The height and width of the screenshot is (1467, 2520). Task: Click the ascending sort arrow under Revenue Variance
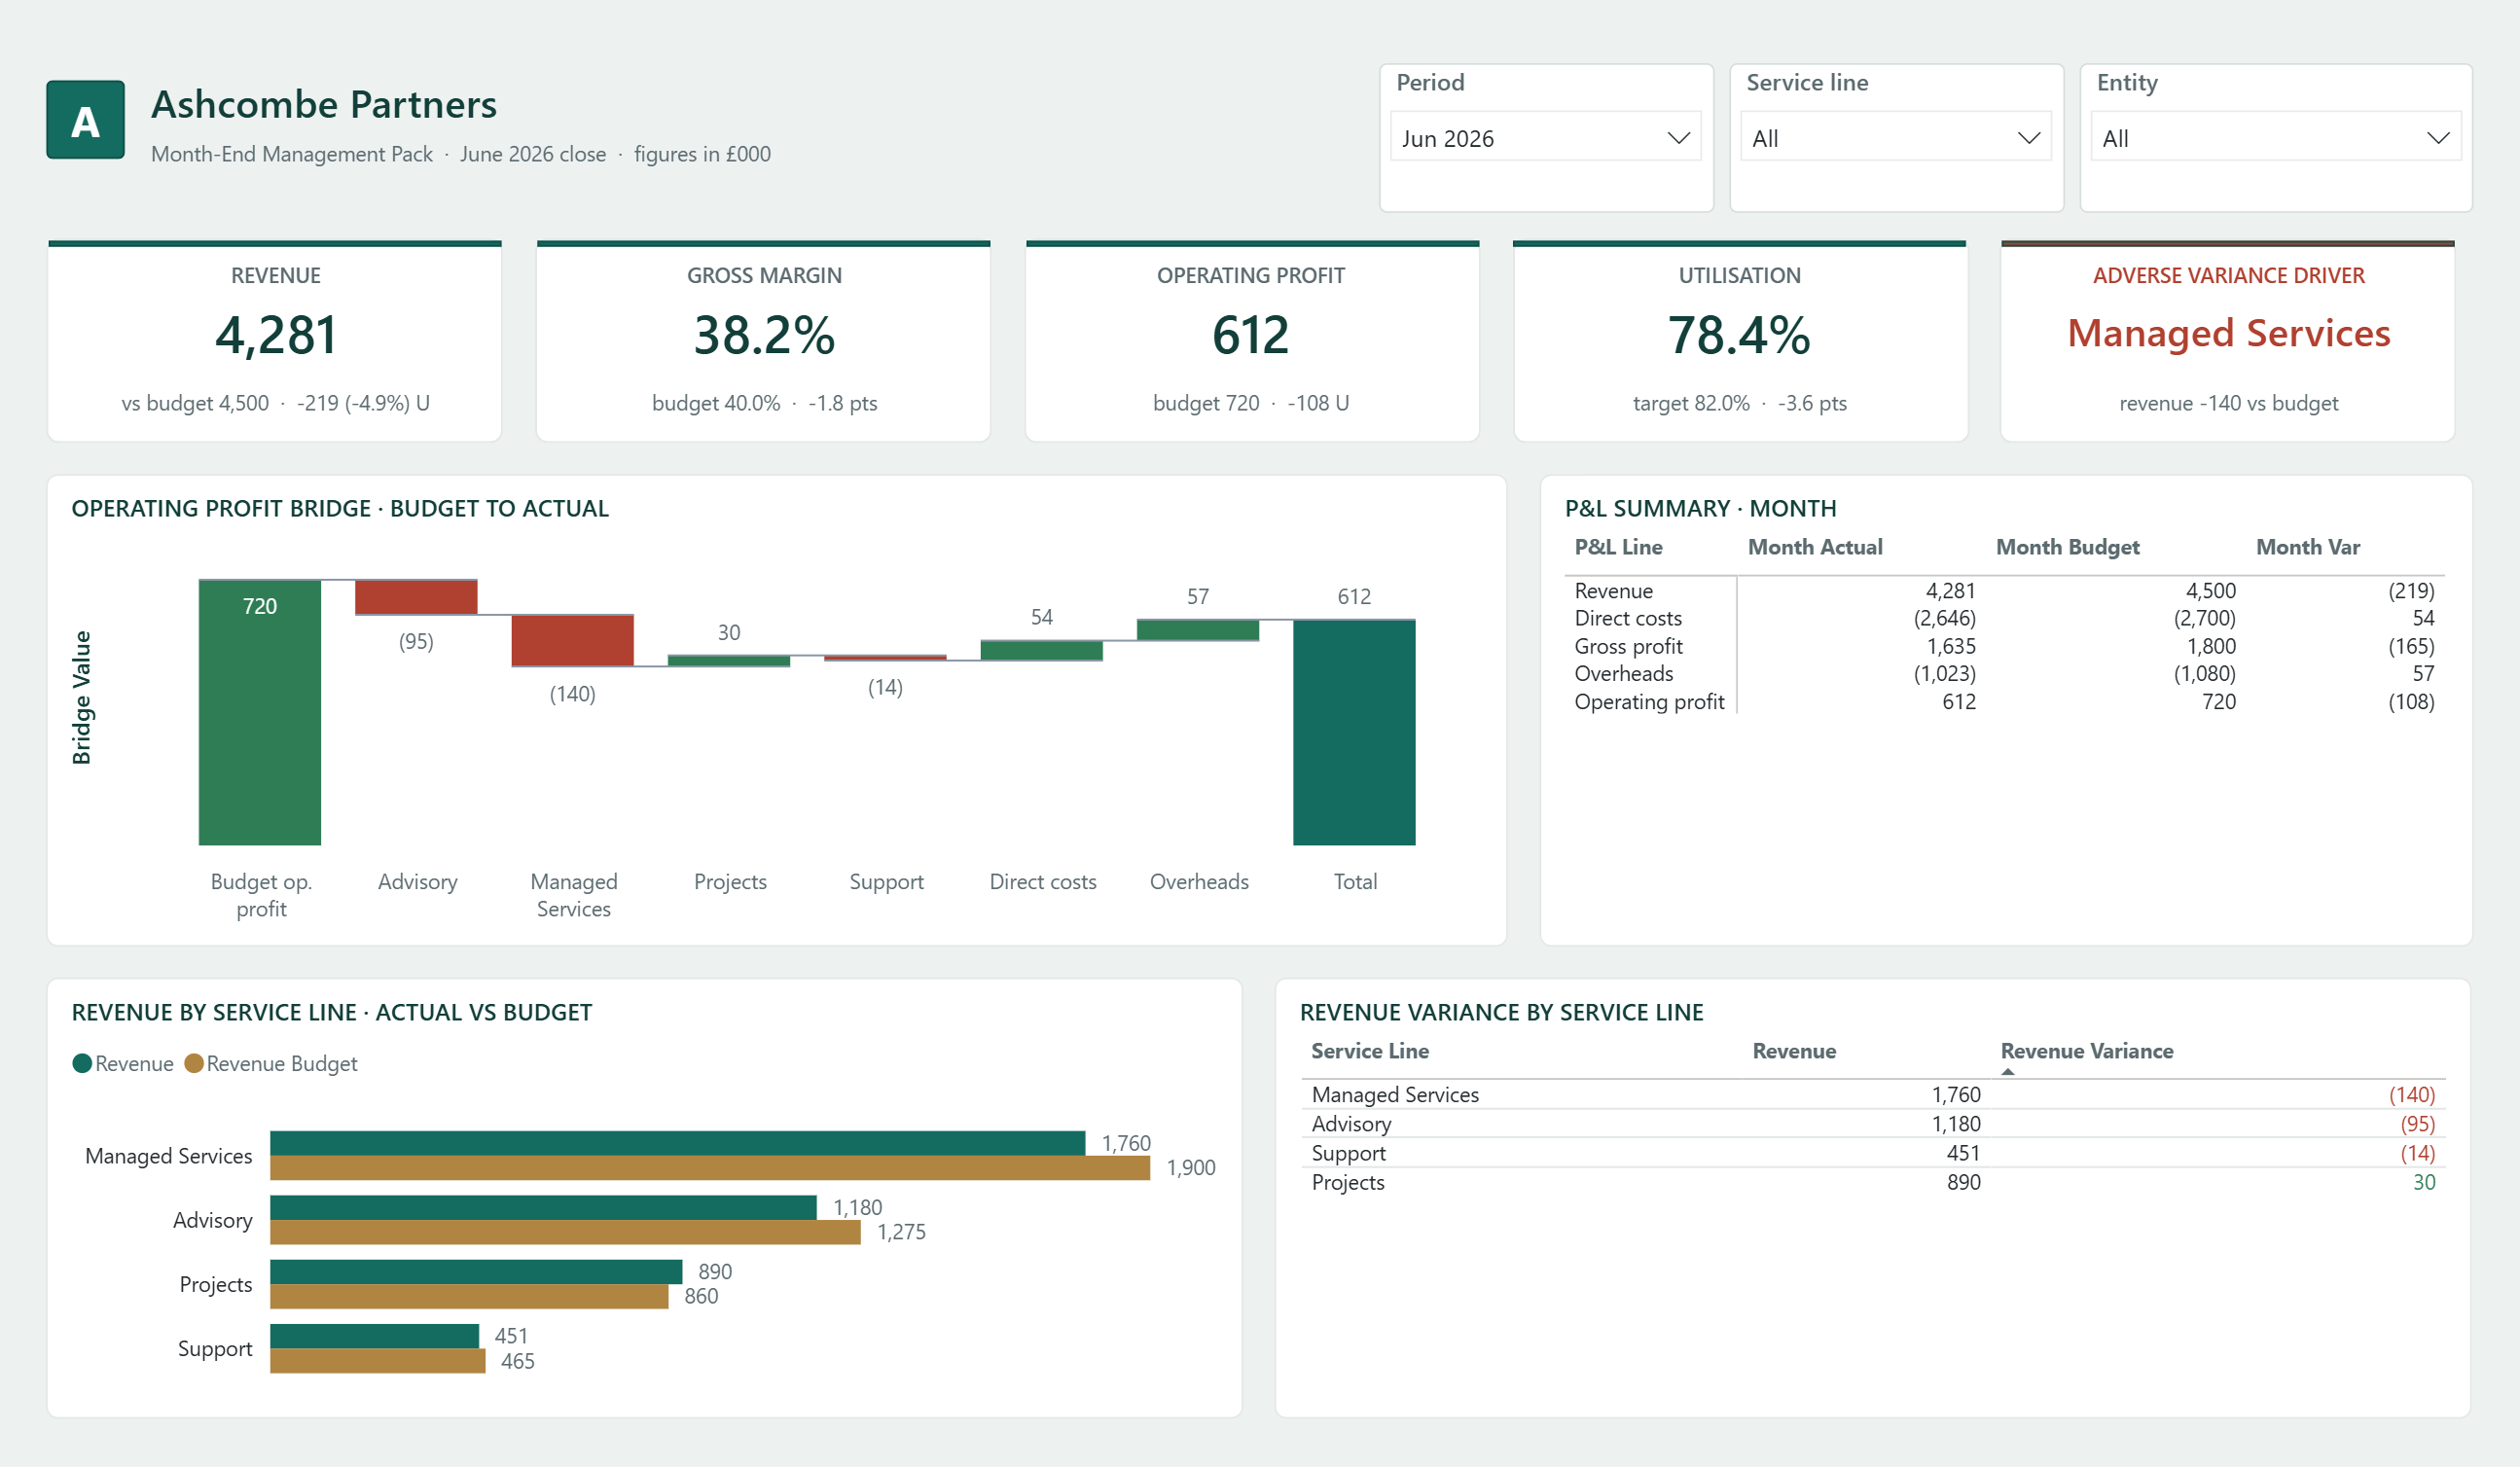[2007, 1071]
